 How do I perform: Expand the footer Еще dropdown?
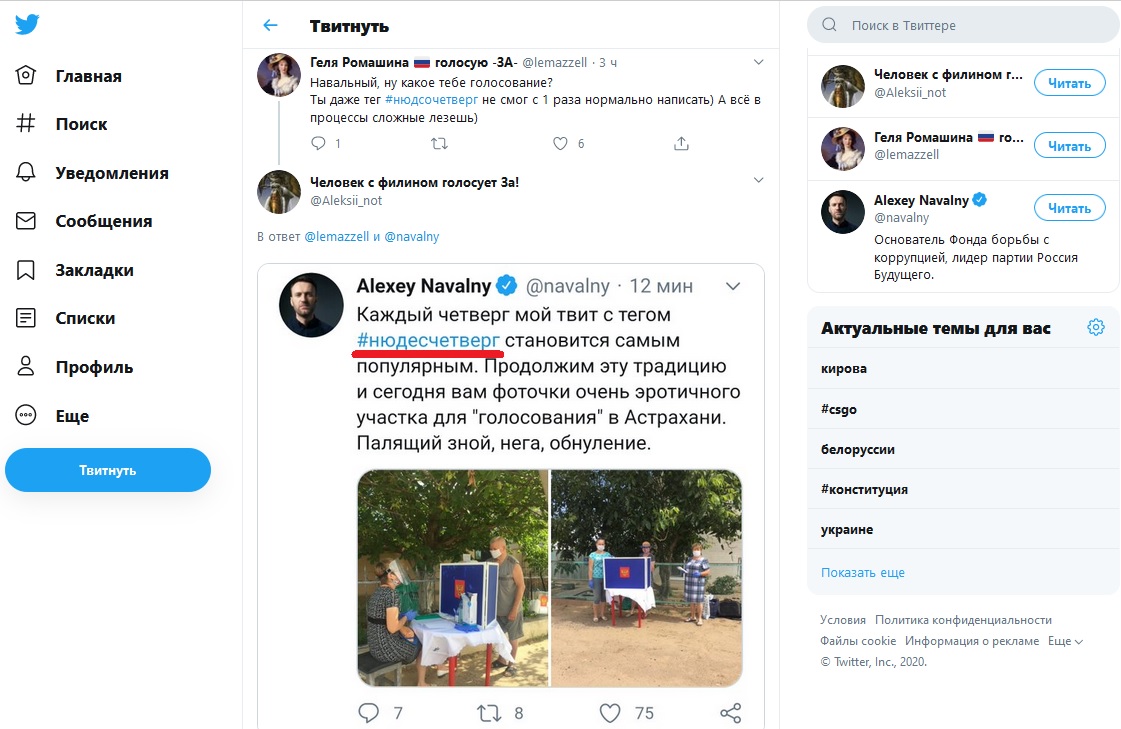(x=1065, y=641)
